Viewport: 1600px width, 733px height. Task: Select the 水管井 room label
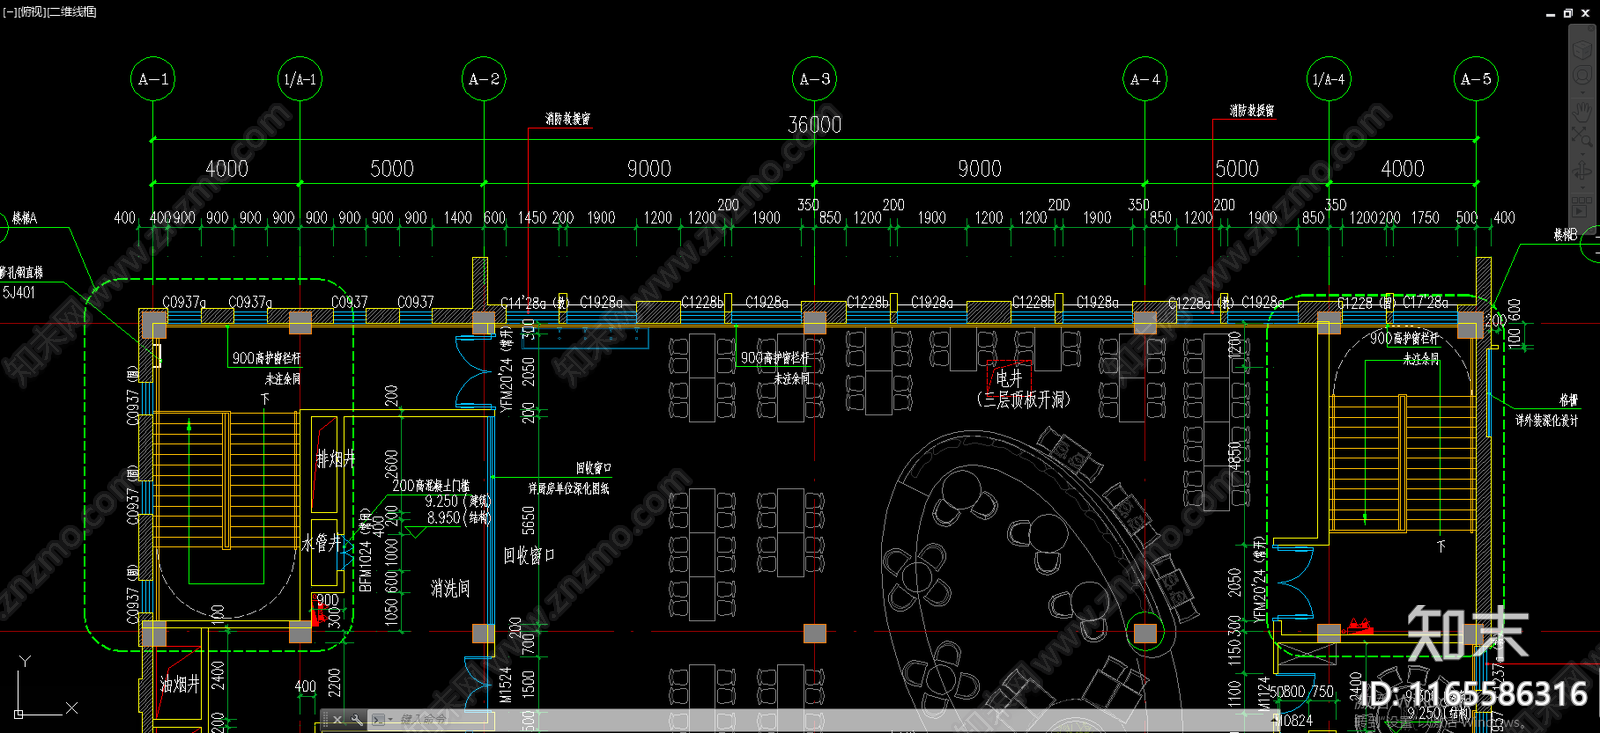(x=322, y=543)
